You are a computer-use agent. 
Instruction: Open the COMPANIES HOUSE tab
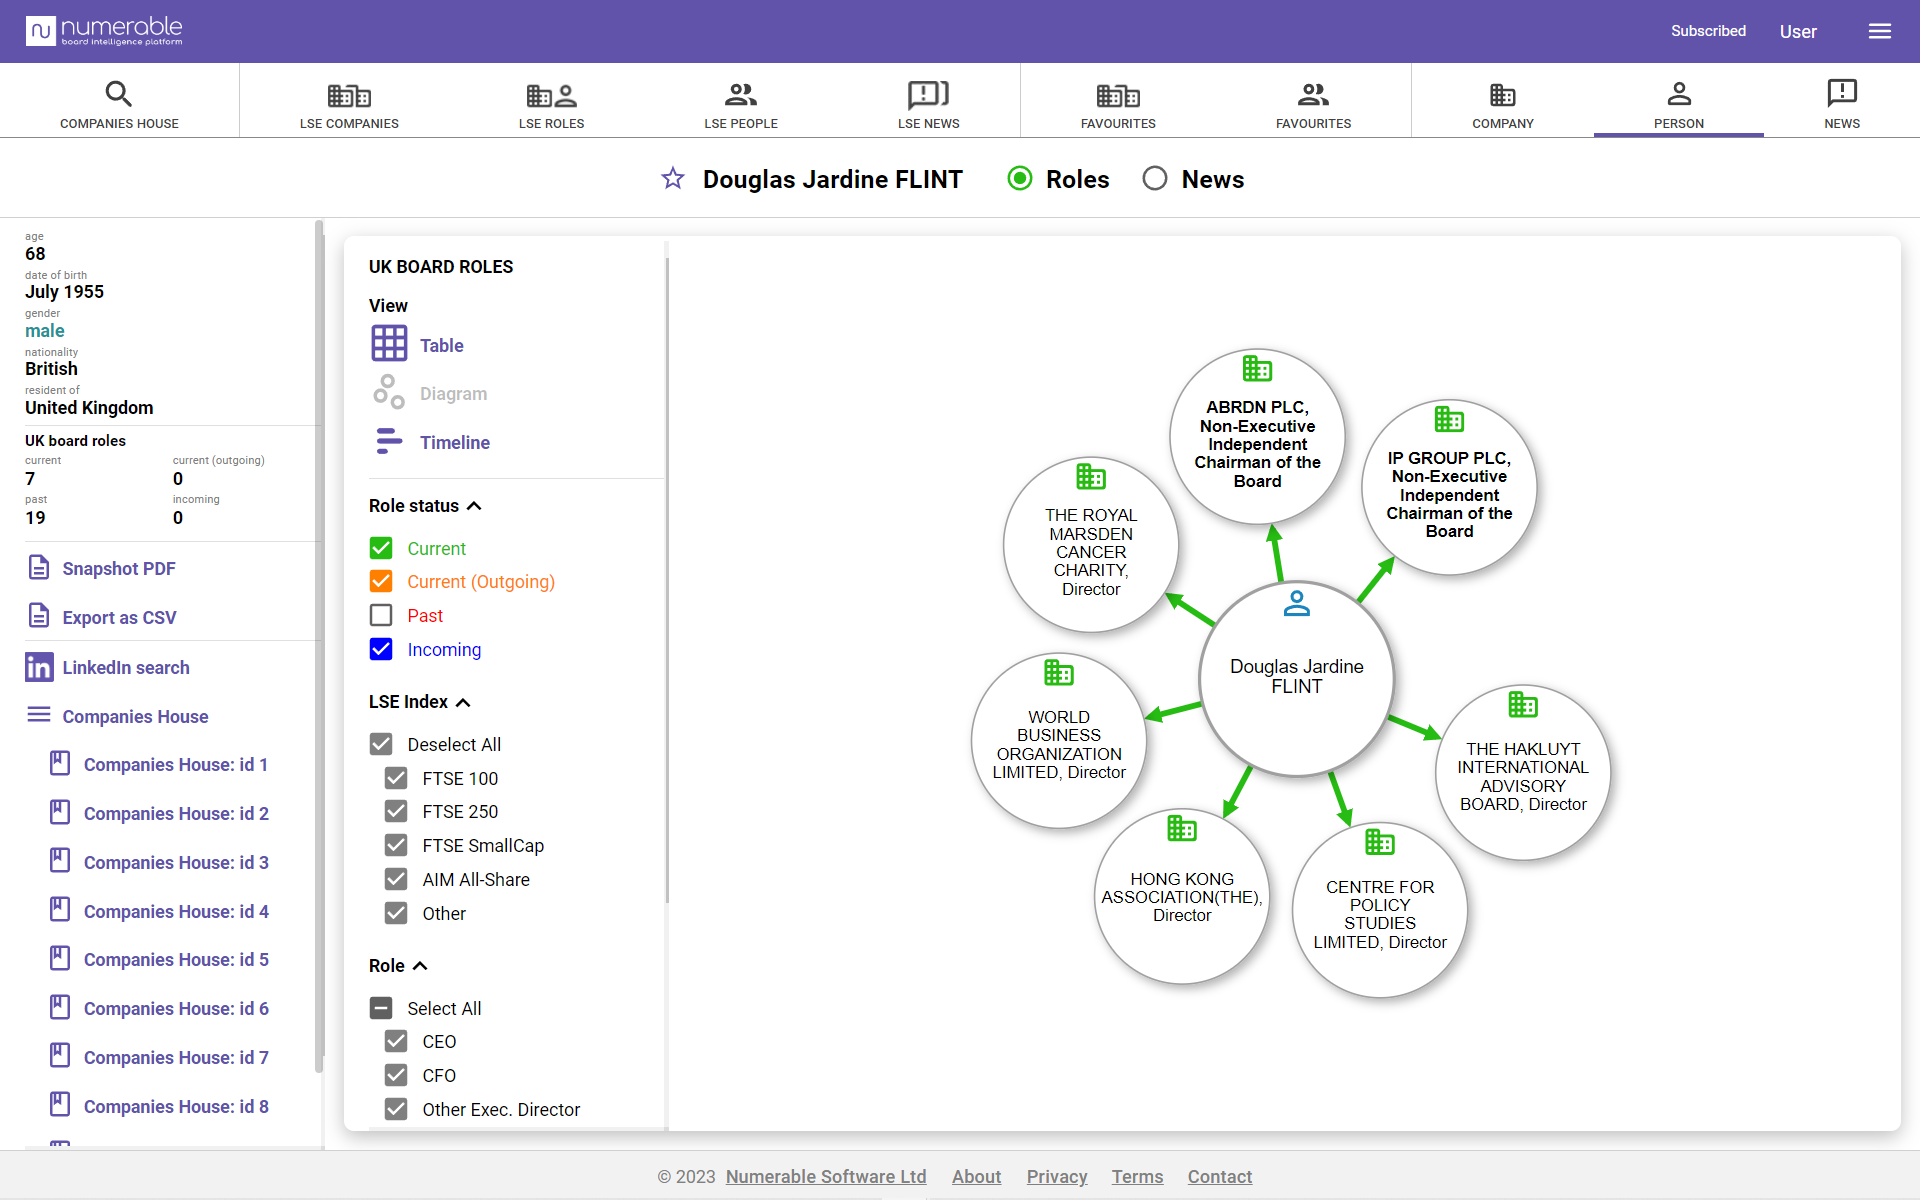[x=119, y=103]
